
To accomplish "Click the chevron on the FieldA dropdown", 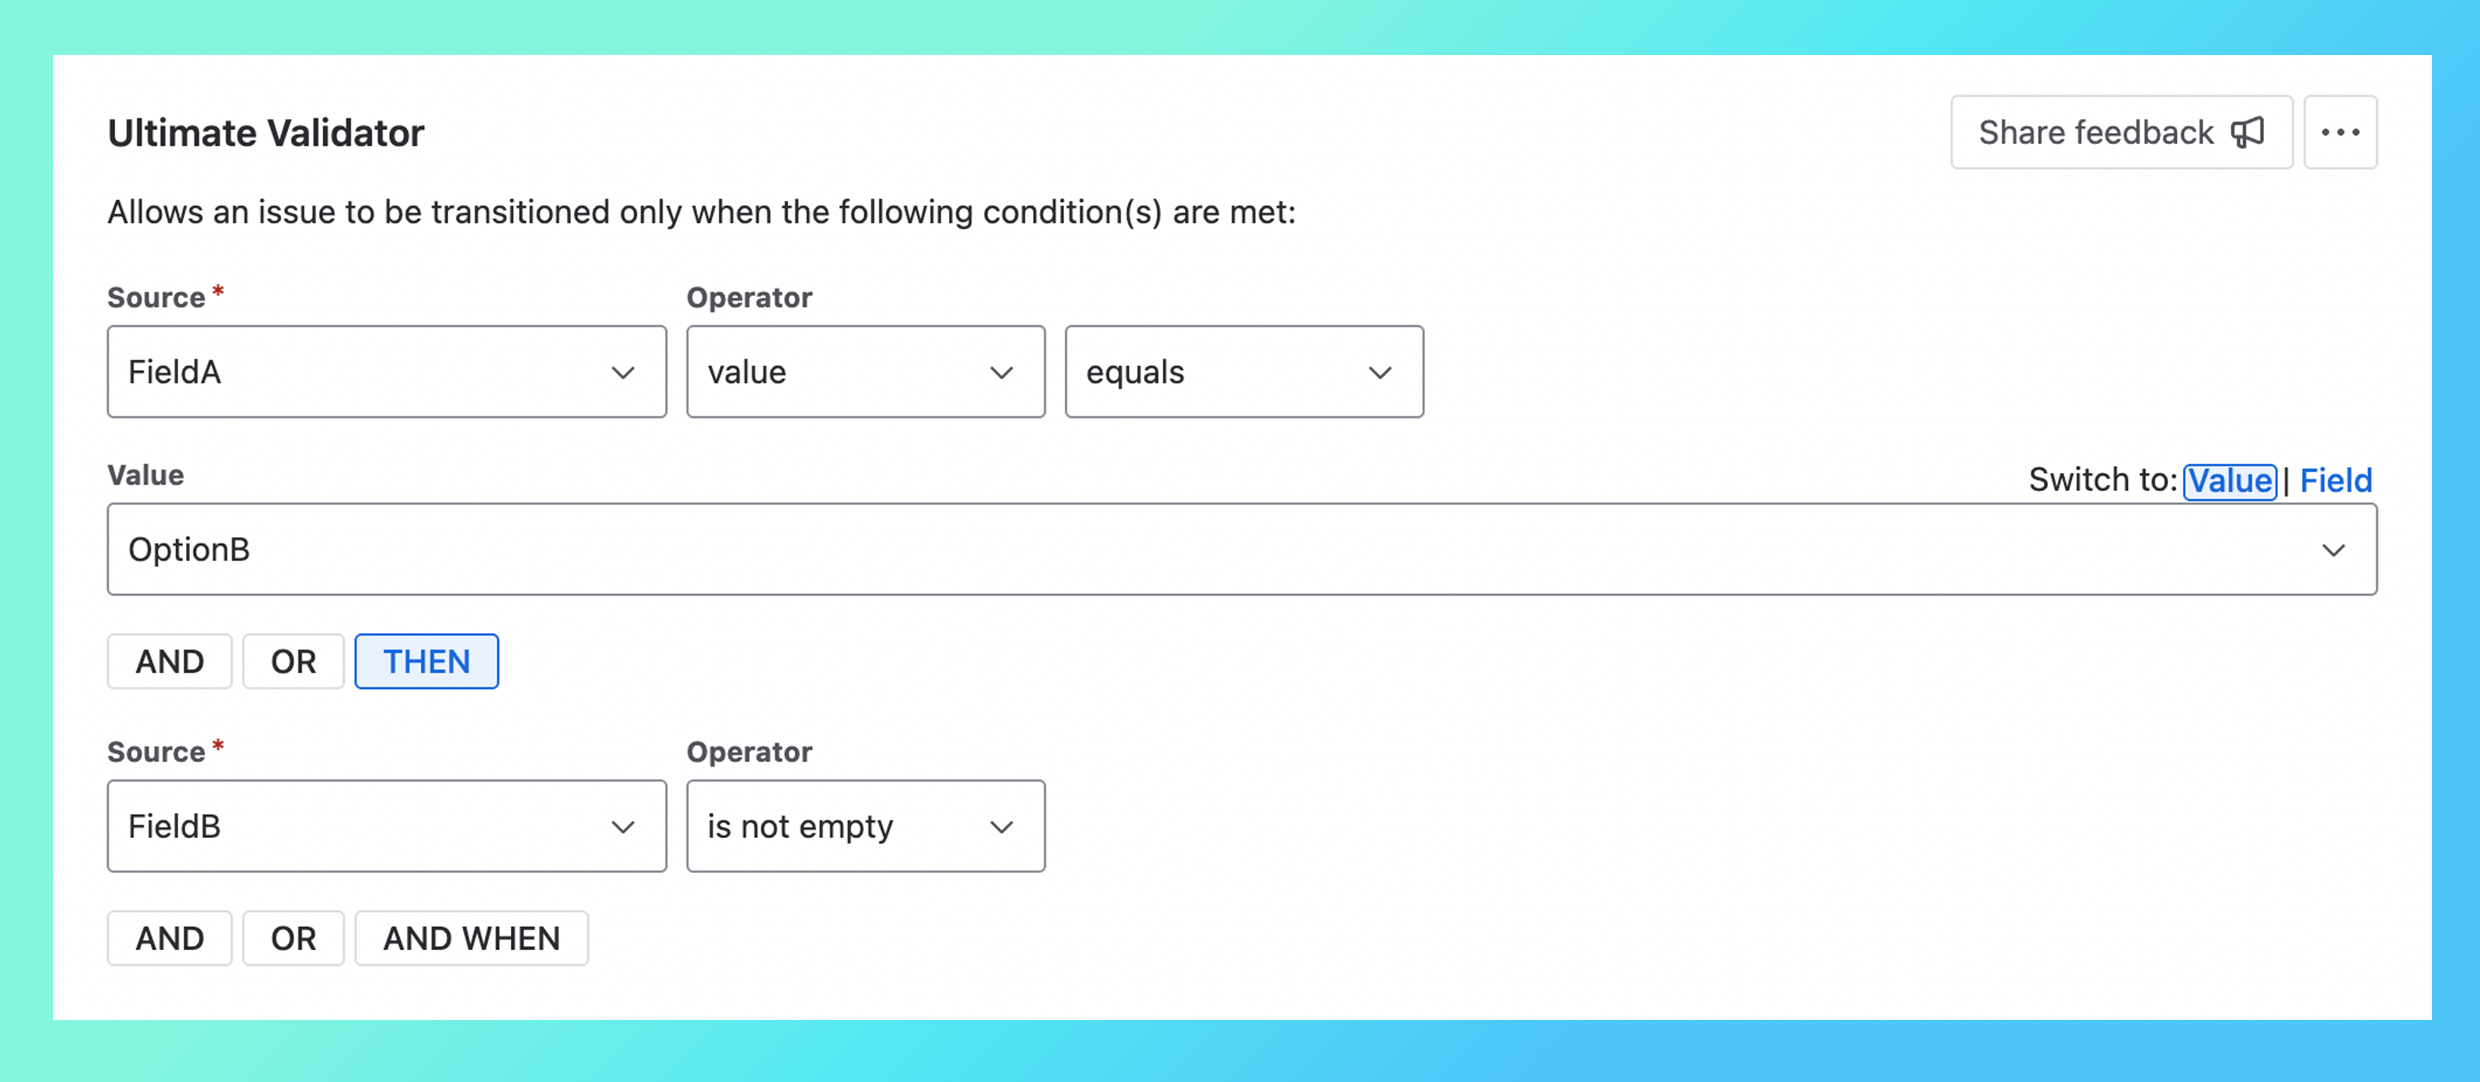I will pyautogui.click(x=623, y=372).
